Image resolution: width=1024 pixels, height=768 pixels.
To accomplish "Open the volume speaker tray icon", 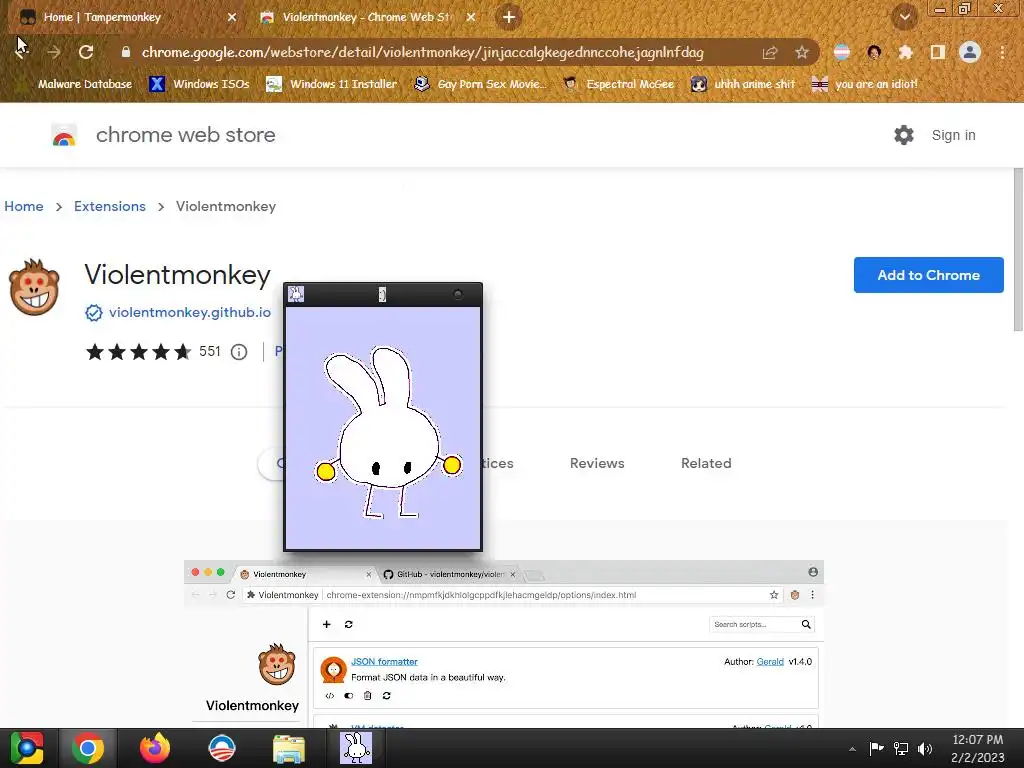I will click(925, 748).
